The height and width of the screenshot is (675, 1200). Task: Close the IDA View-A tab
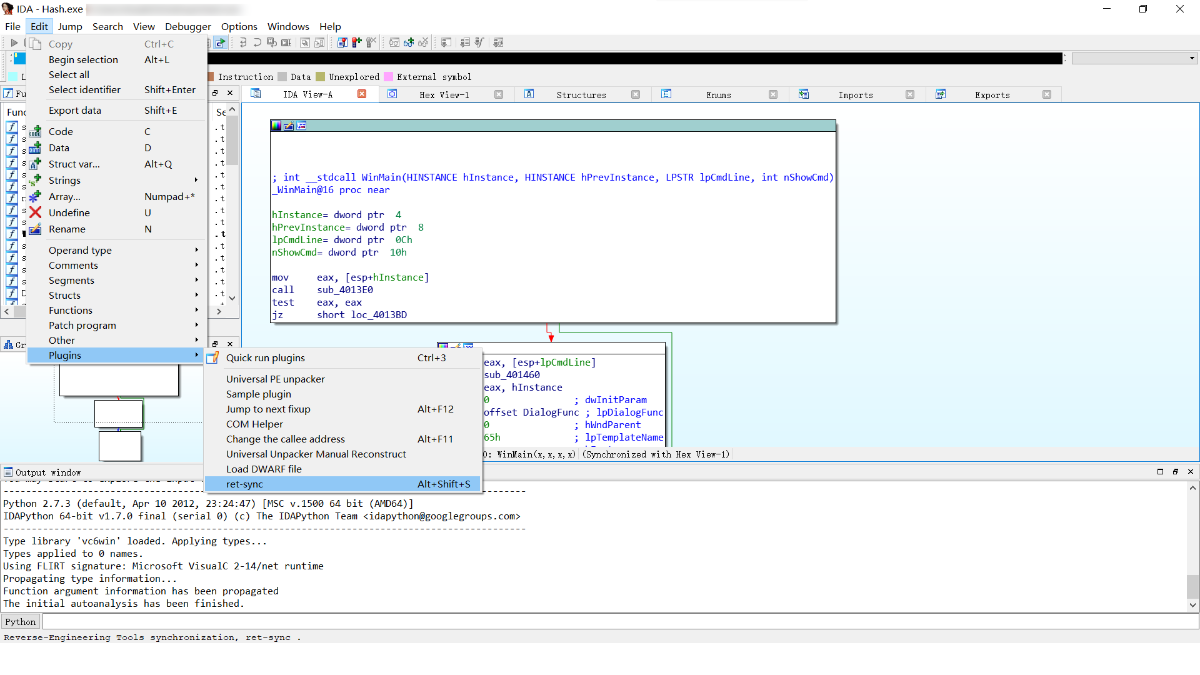coord(362,94)
